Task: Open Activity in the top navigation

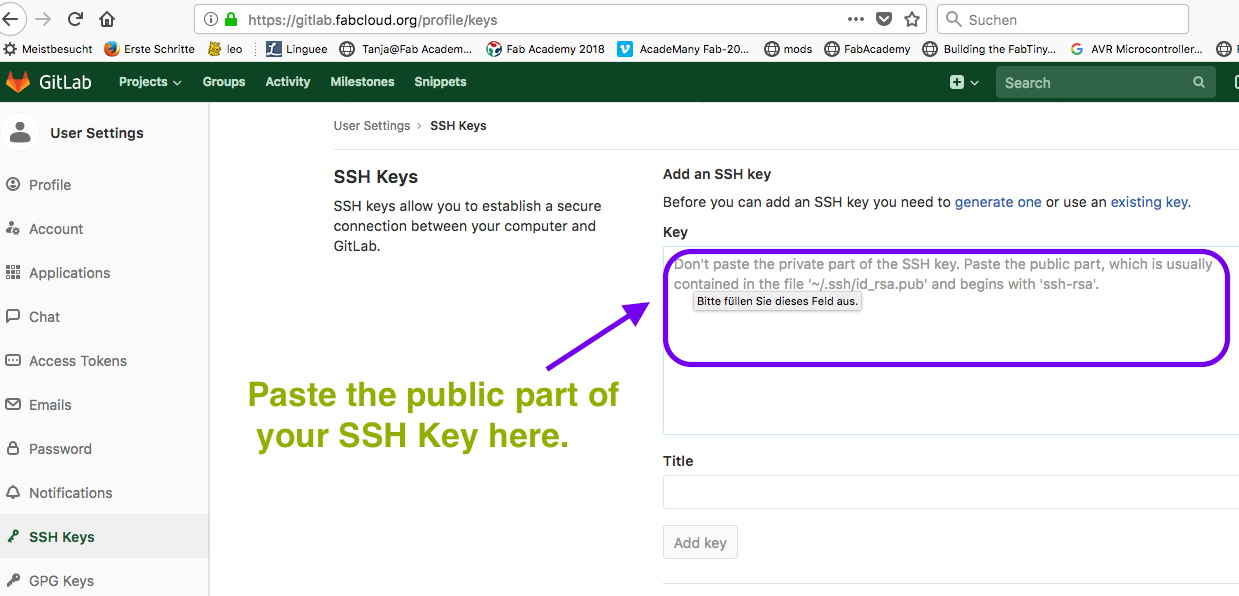Action: (288, 82)
